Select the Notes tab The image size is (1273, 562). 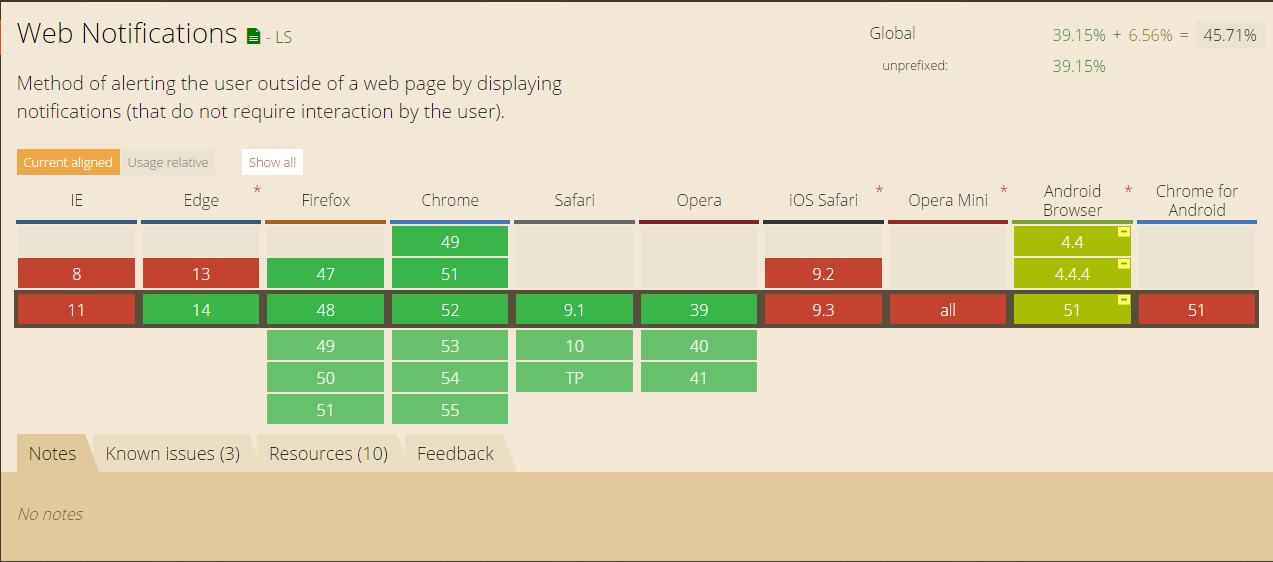(x=52, y=453)
